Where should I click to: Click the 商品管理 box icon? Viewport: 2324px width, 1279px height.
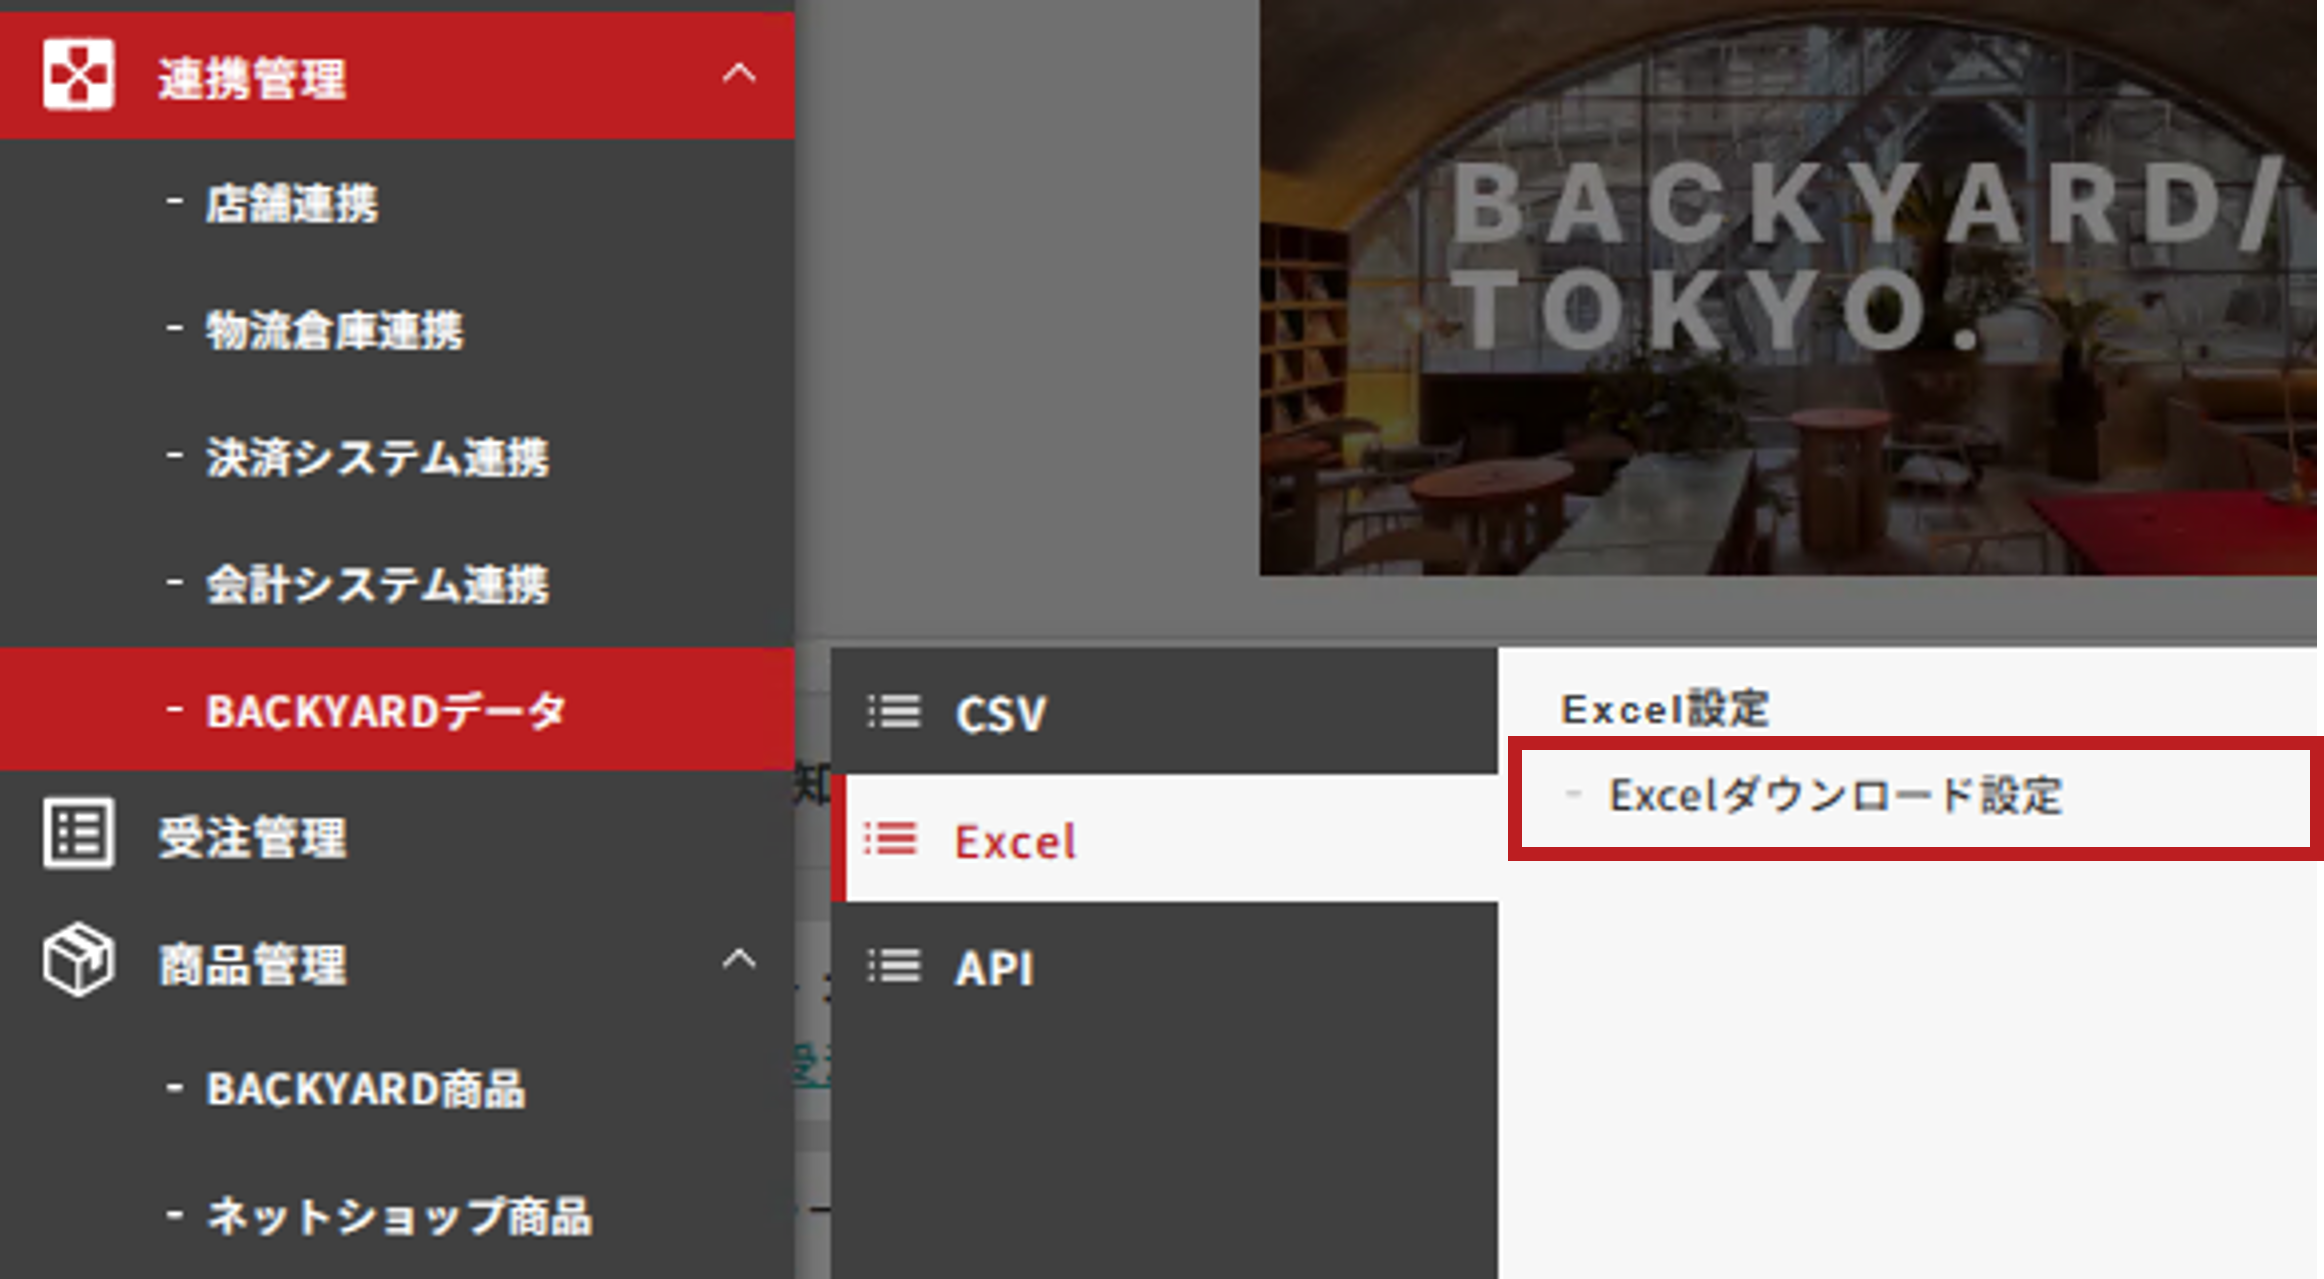[x=78, y=960]
